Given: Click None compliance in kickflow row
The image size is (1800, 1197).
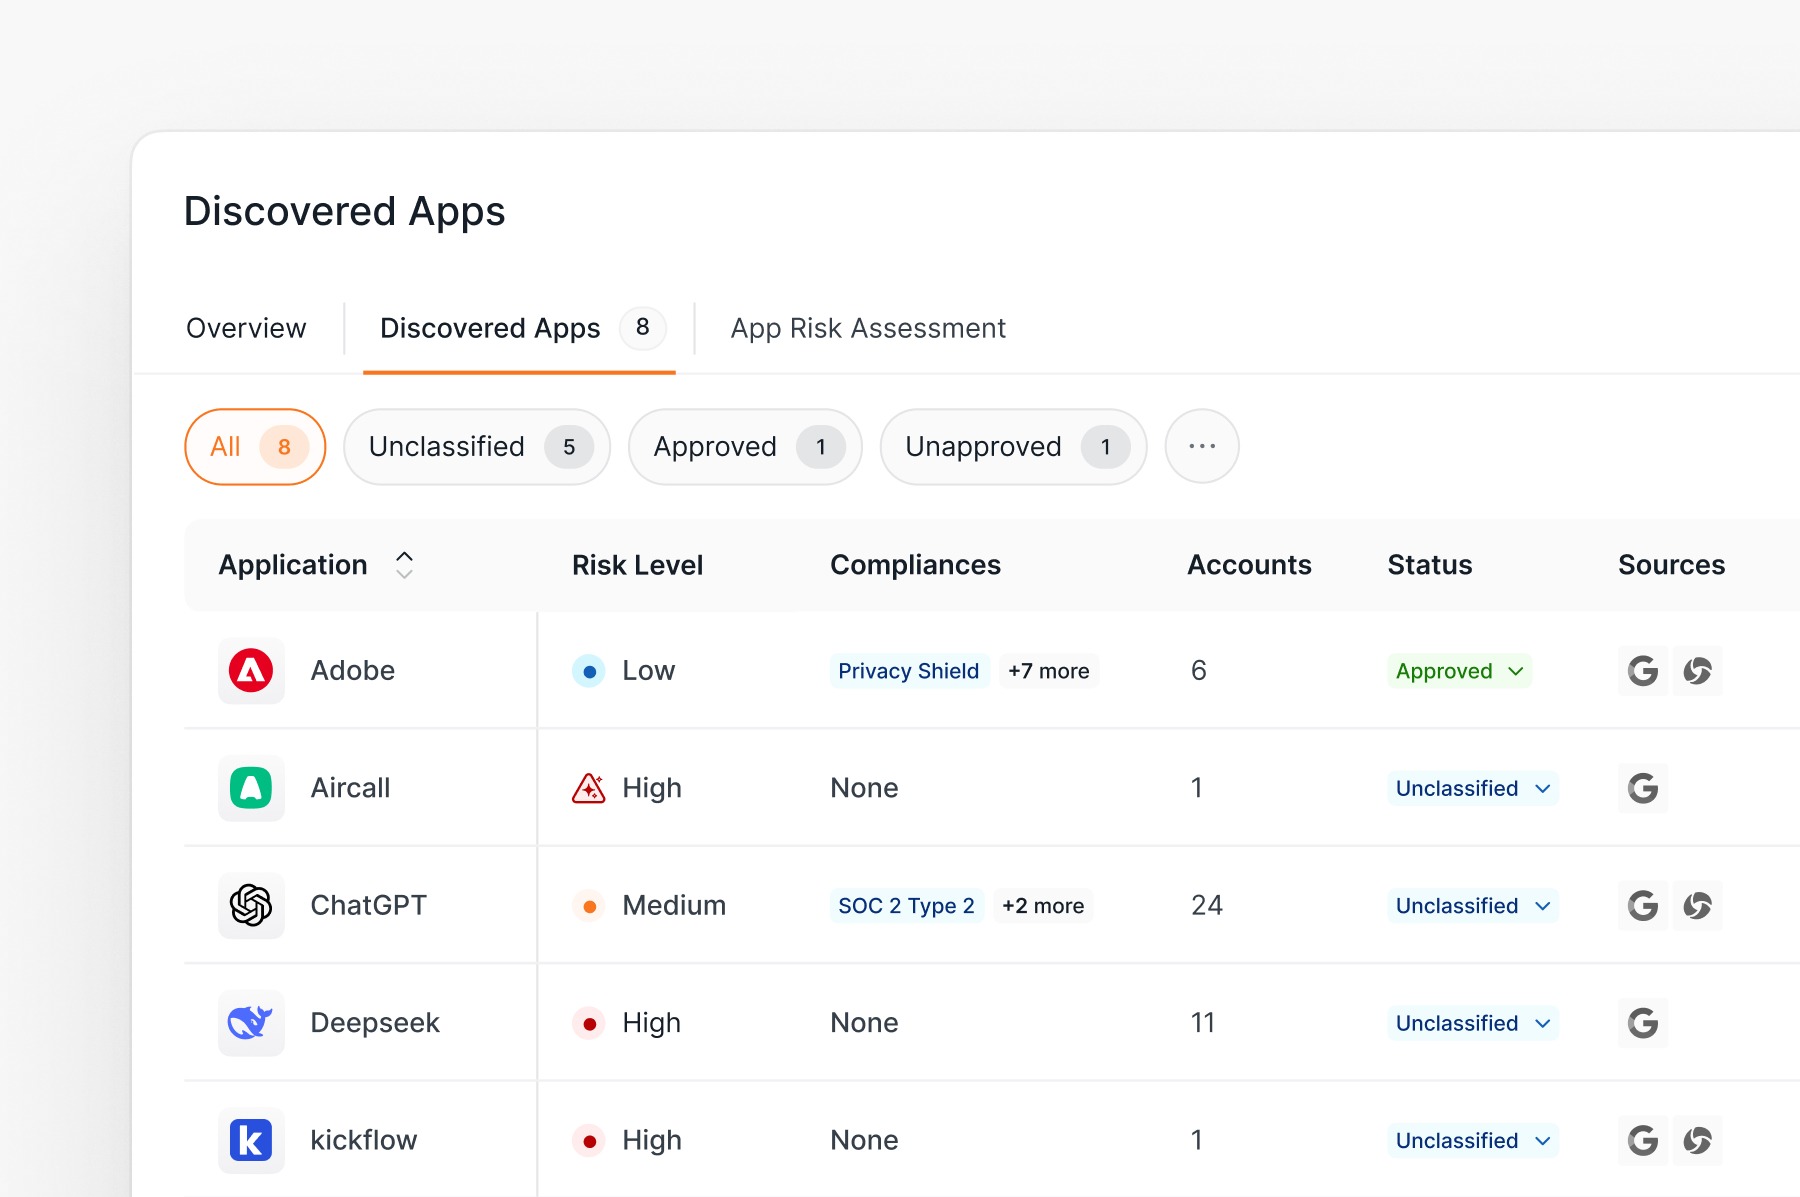Looking at the screenshot, I should click(x=864, y=1140).
